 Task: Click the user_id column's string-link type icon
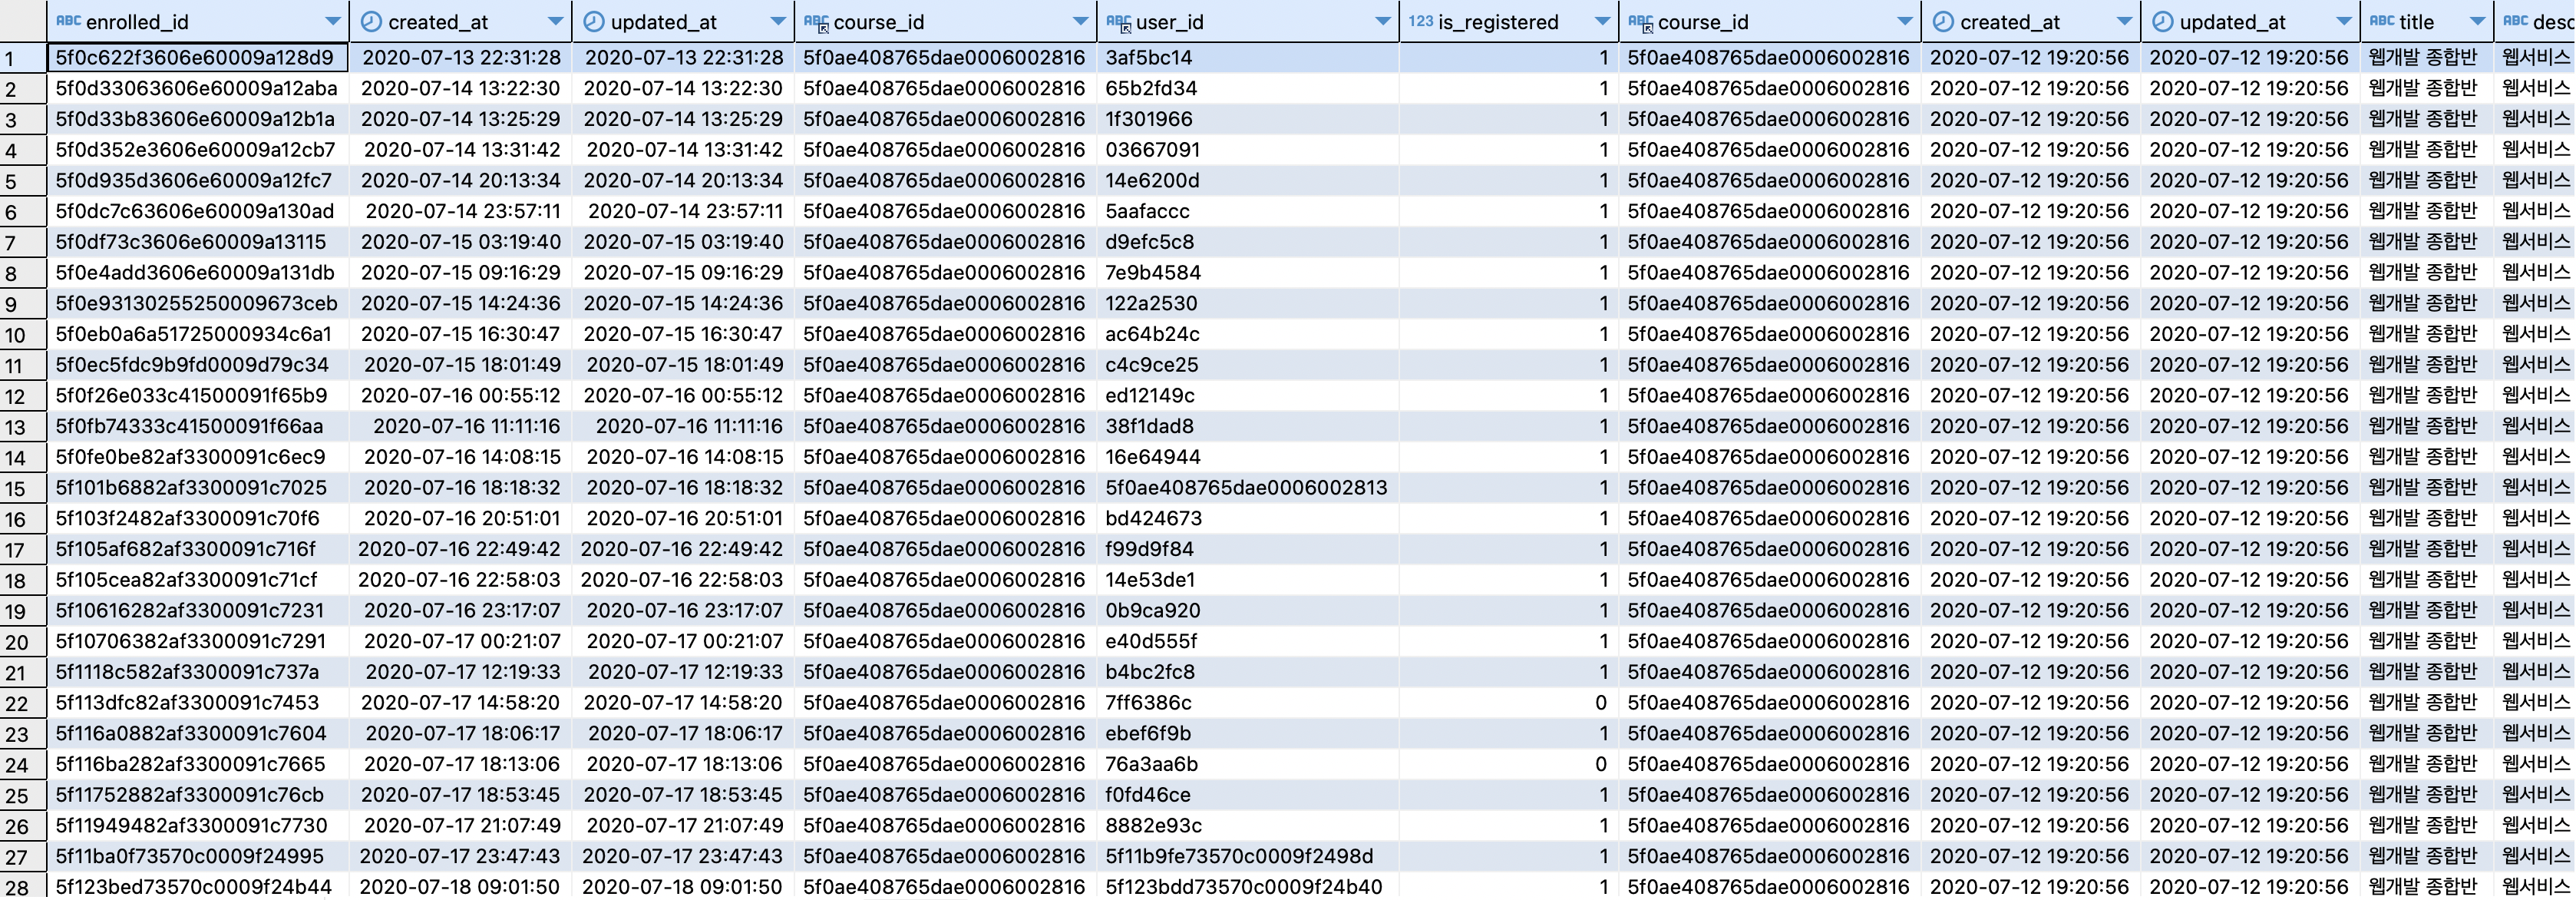1118,22
